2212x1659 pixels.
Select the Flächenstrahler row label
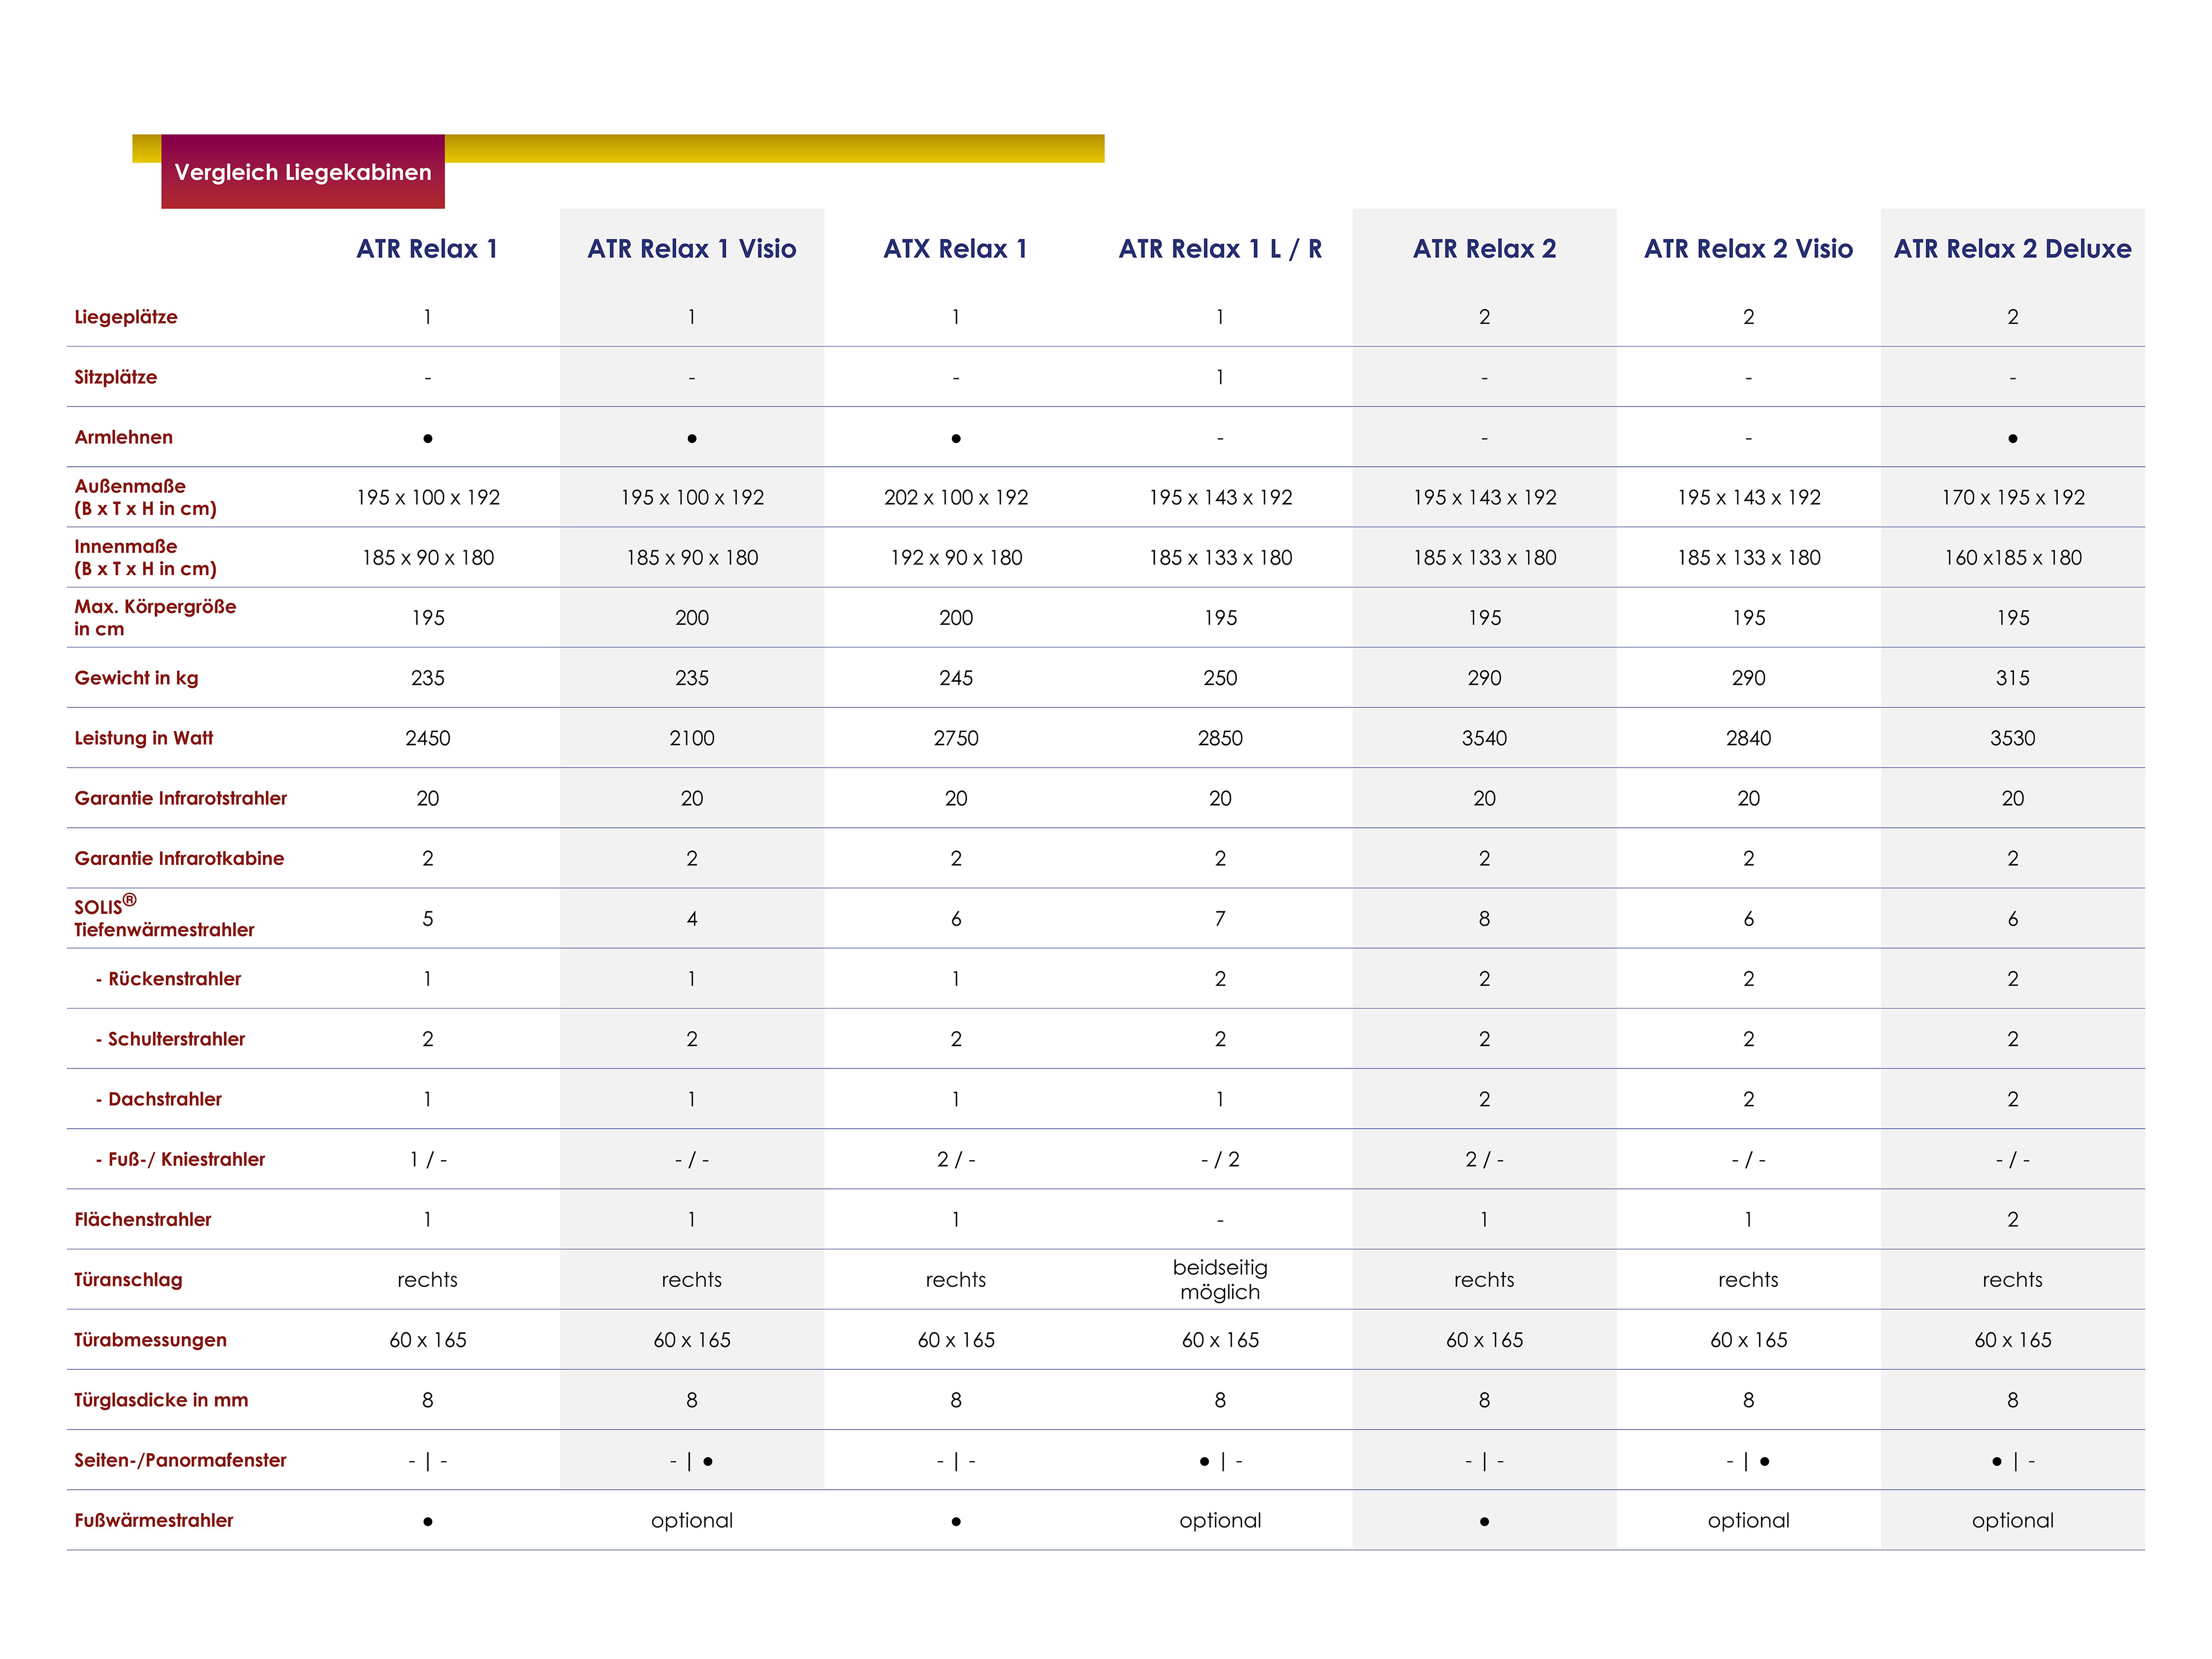coord(143,1219)
